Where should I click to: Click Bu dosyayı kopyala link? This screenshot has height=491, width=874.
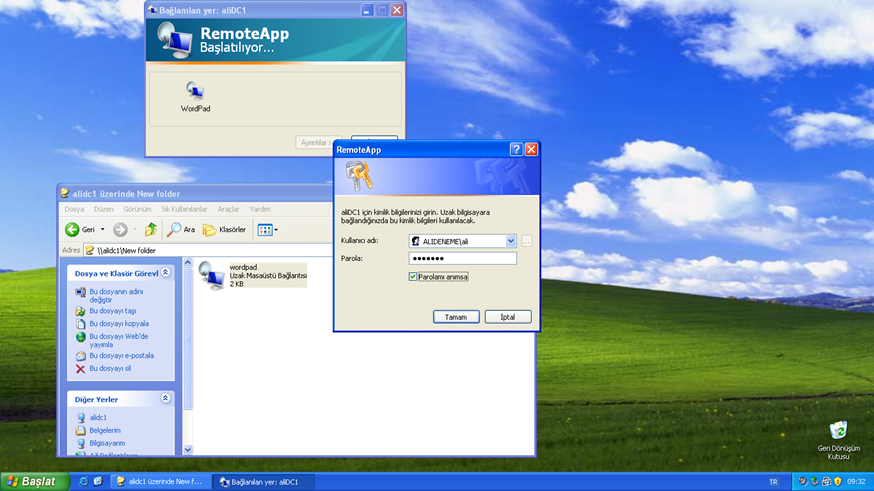pos(119,323)
